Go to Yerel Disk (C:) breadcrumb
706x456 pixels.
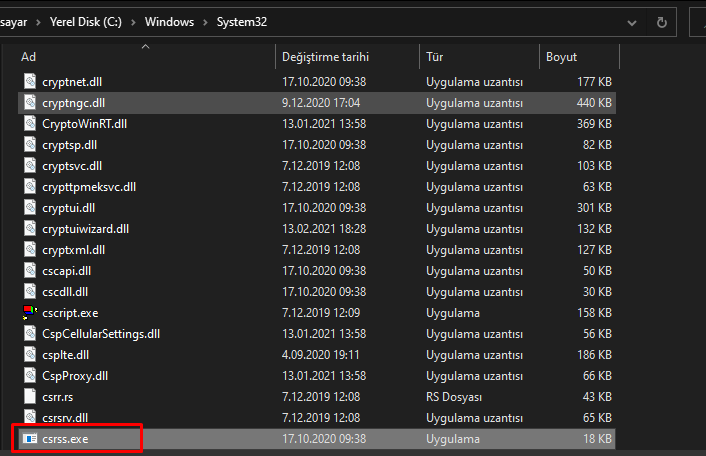[x=86, y=22]
